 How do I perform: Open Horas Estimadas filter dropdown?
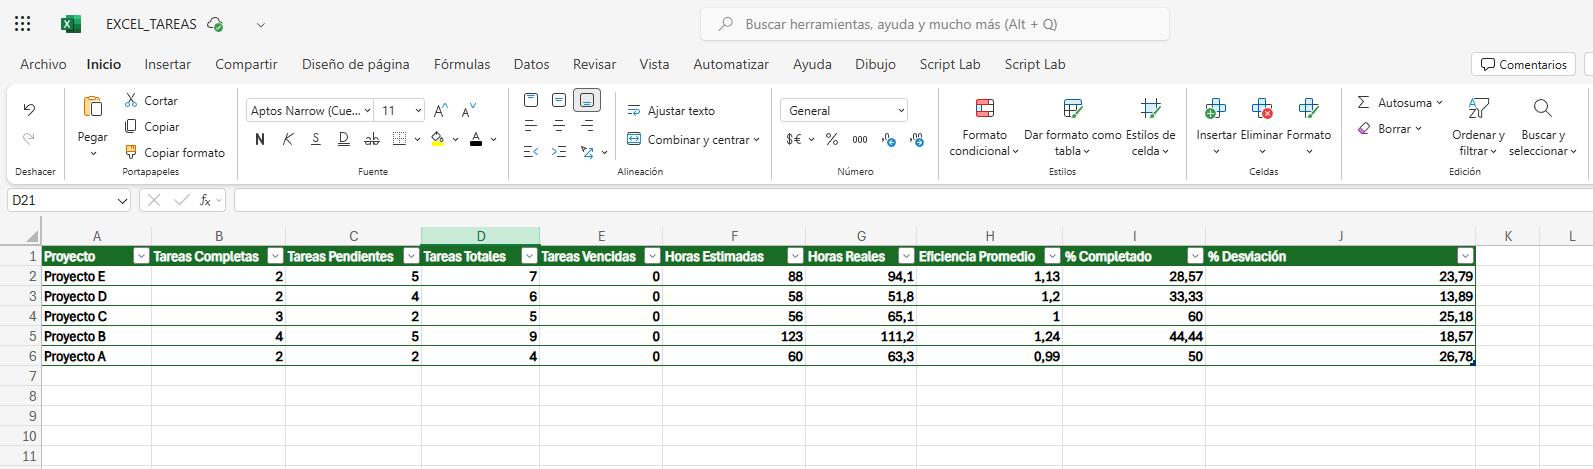tap(795, 256)
